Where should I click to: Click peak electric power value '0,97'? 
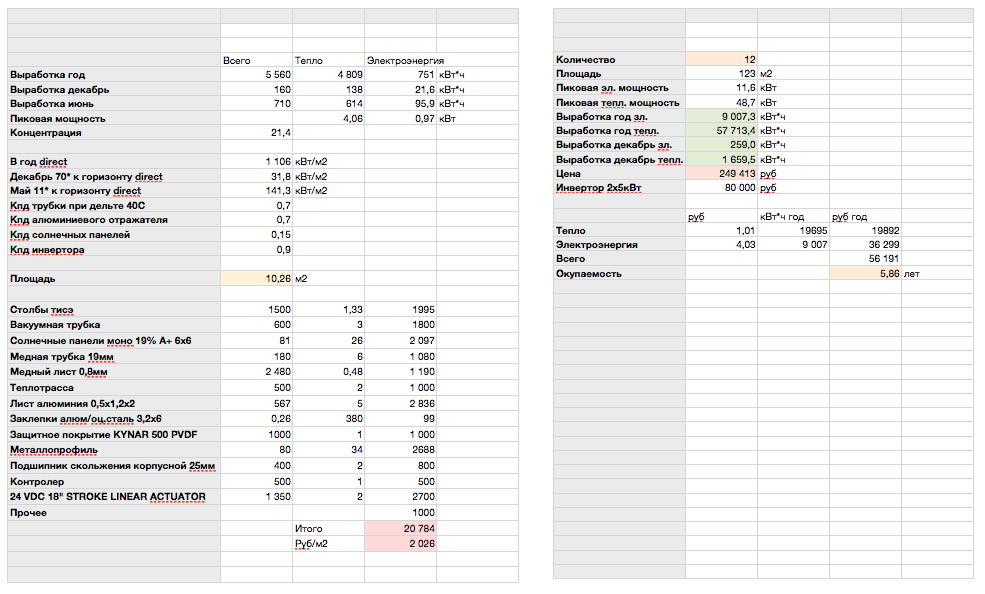tap(425, 119)
